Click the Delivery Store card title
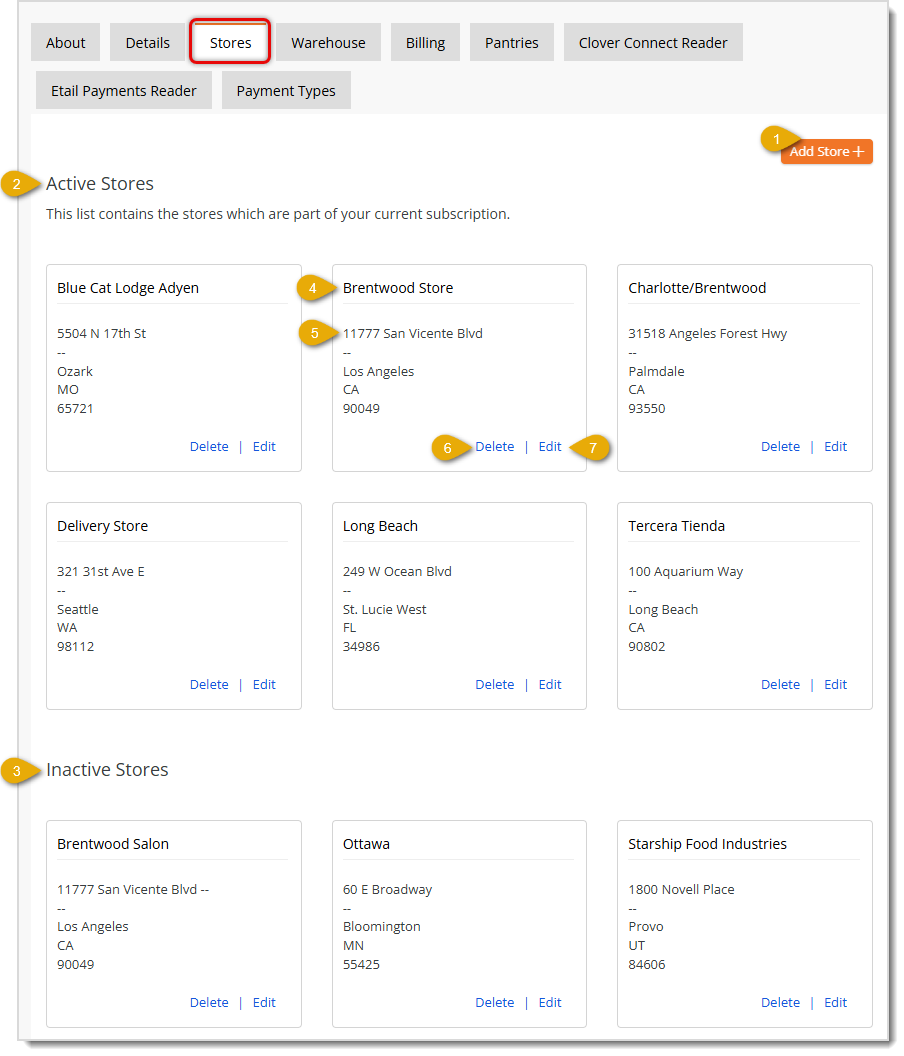Screen dimensions: 904x1056 tap(102, 526)
